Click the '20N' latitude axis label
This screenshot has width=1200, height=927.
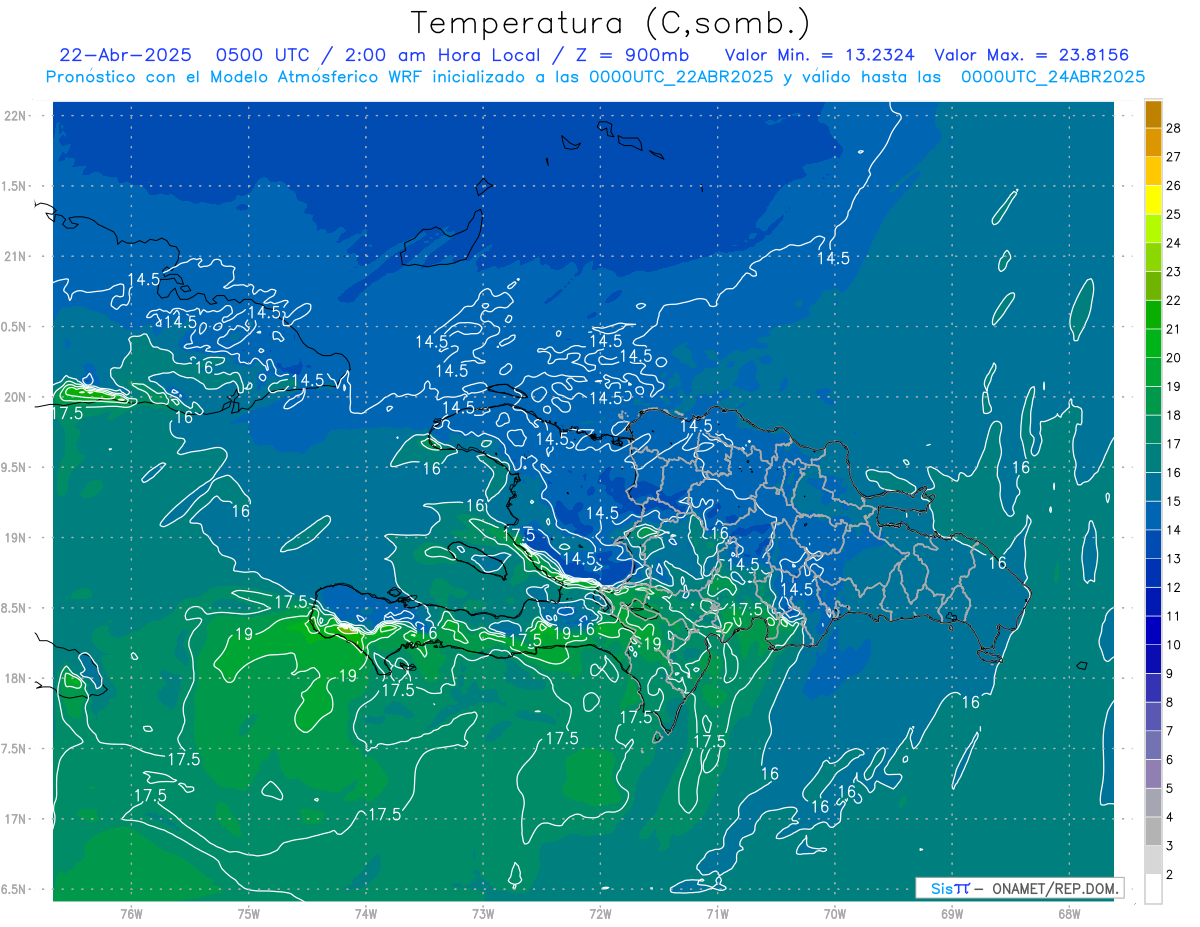[16, 397]
